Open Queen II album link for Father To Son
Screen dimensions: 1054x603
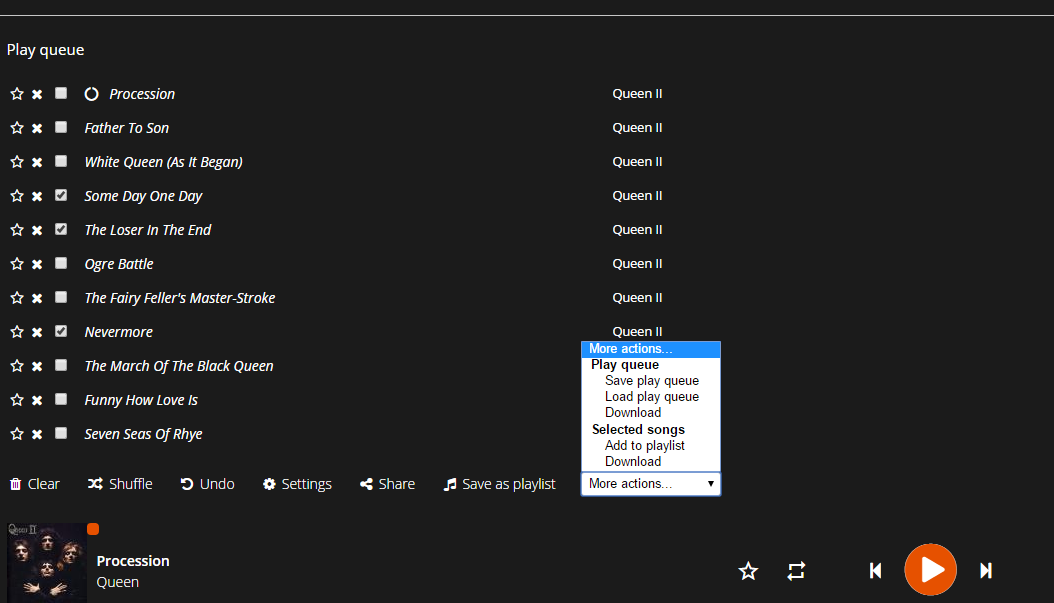click(x=637, y=128)
